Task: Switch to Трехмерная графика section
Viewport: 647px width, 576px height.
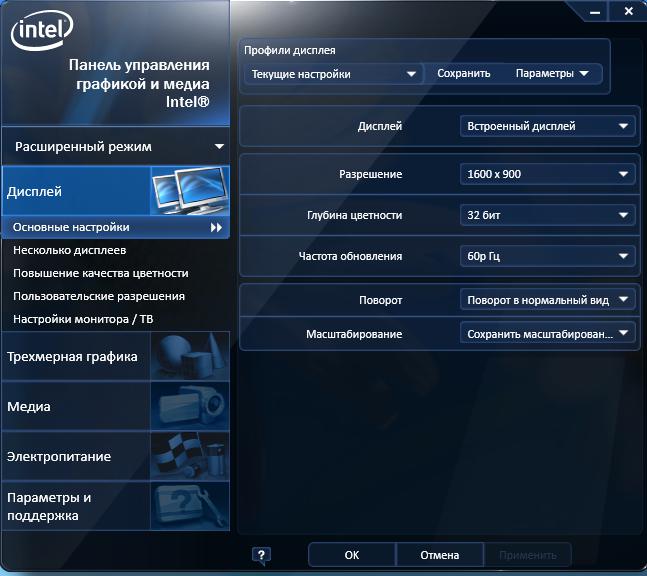Action: (116, 356)
